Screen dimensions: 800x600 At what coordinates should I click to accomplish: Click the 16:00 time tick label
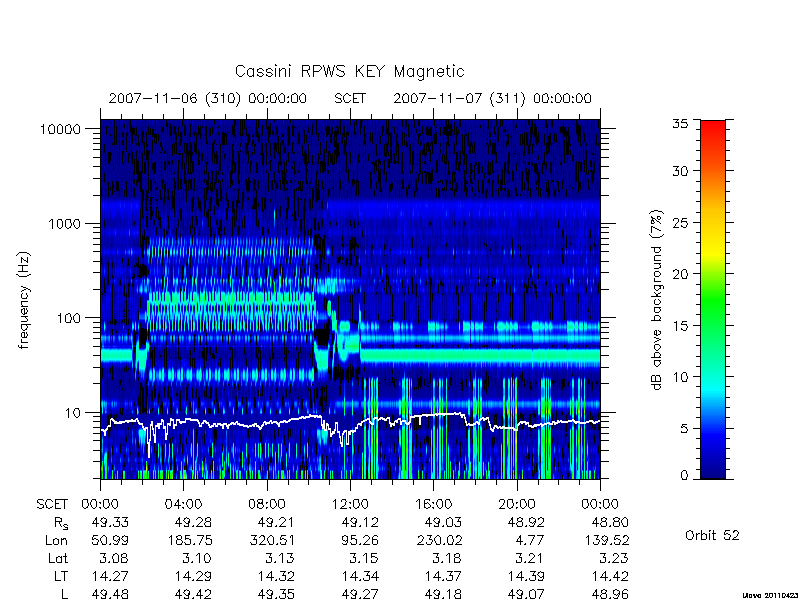tap(433, 505)
